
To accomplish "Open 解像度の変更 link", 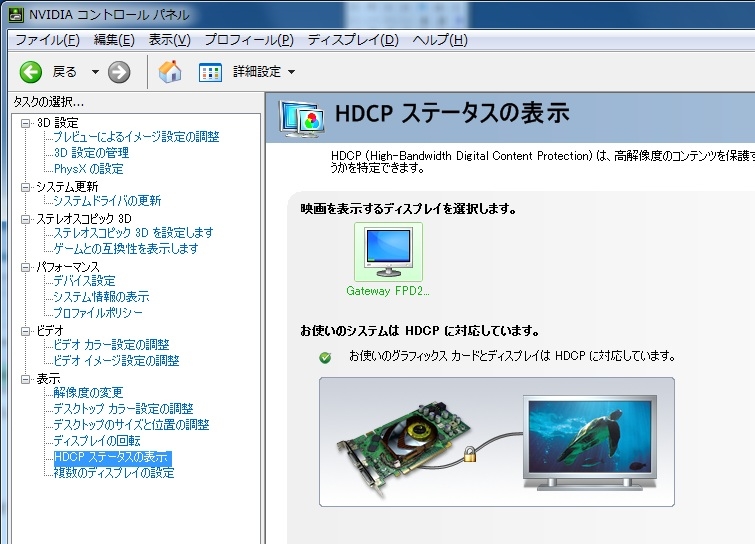I will tap(88, 393).
